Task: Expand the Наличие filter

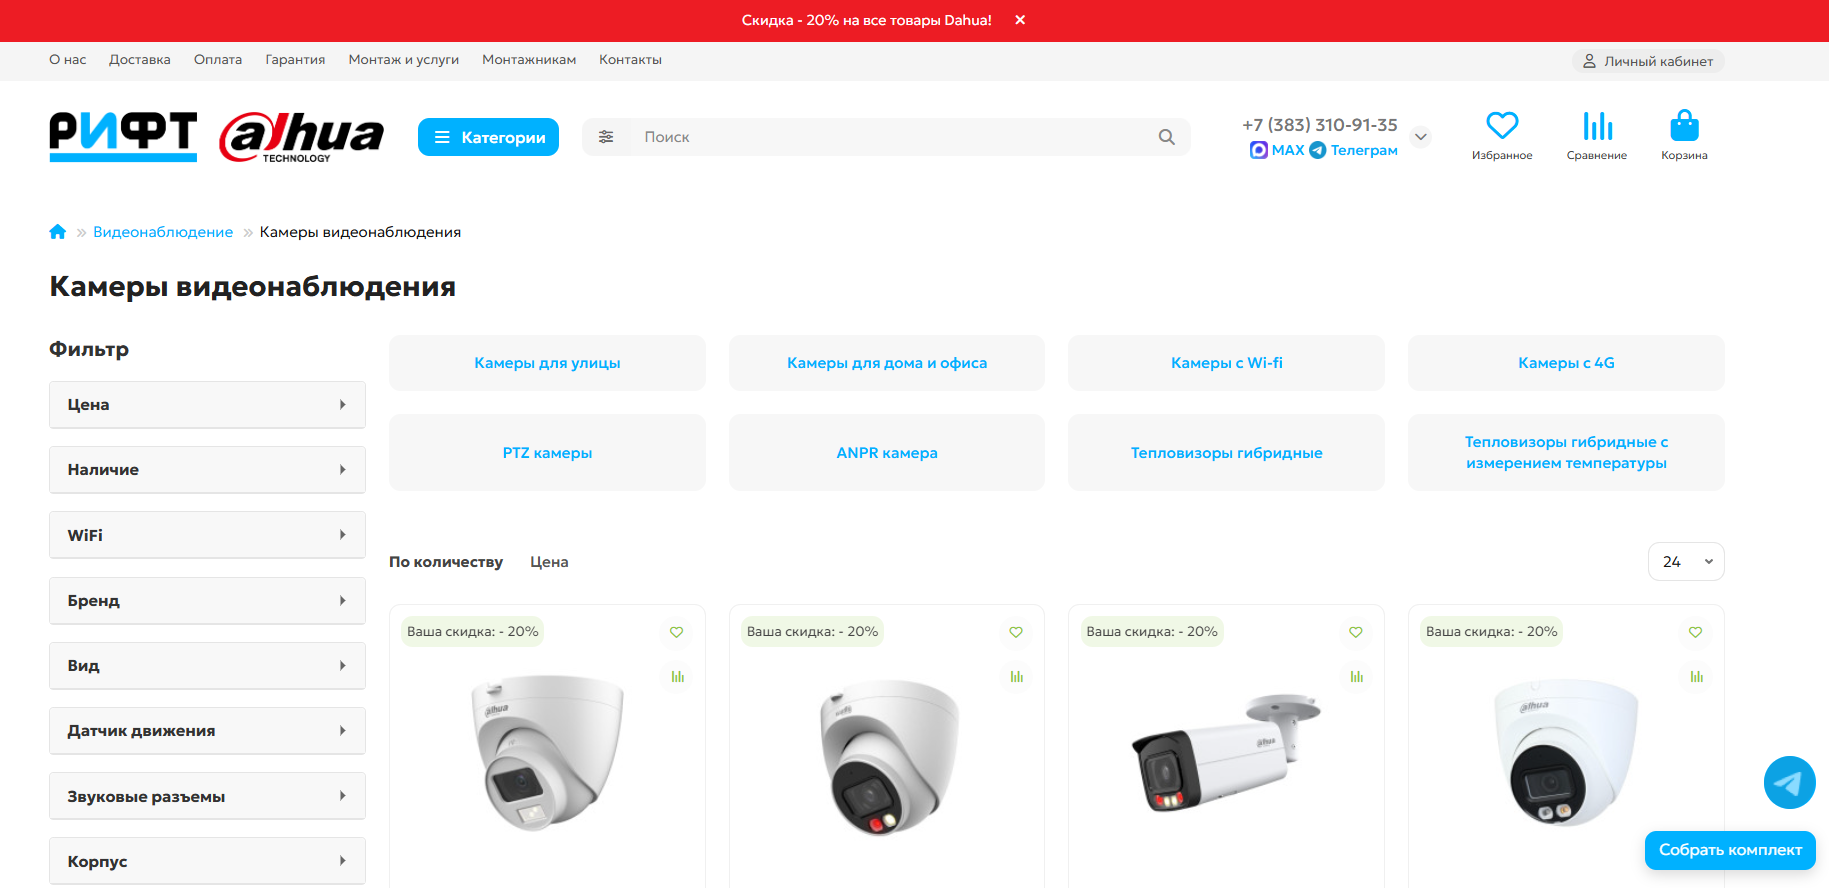Action: (207, 470)
